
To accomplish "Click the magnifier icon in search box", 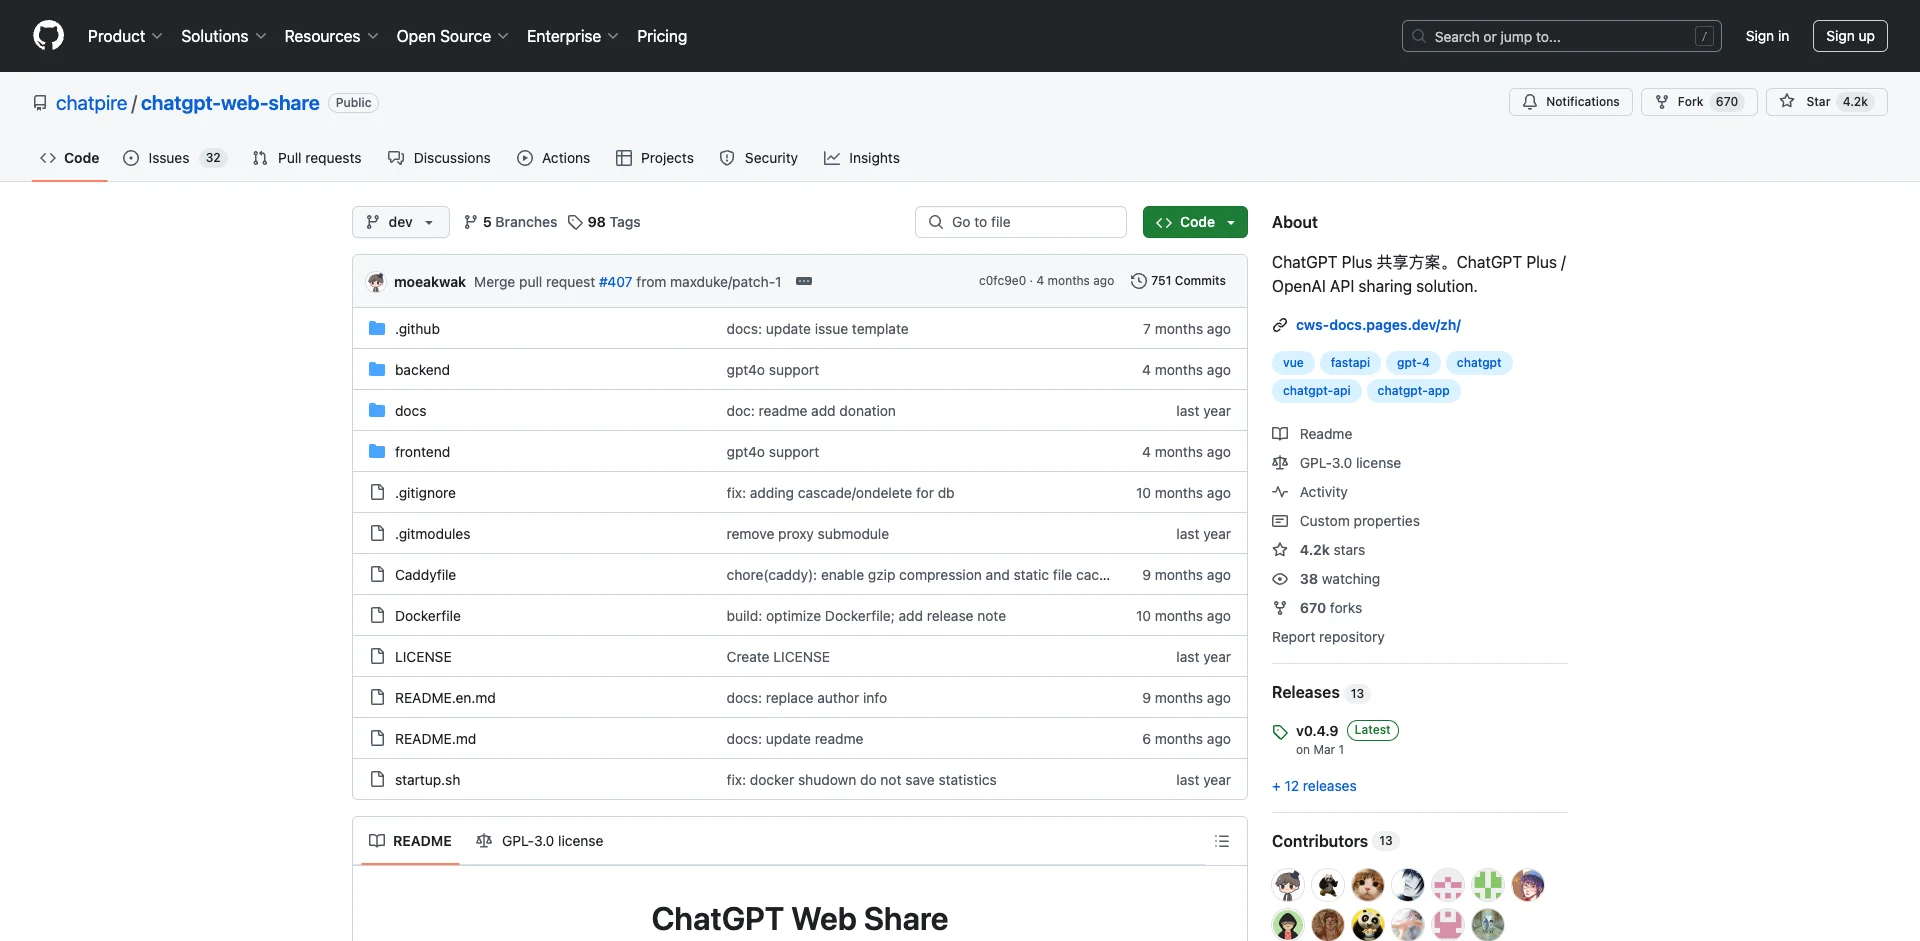I will click(1419, 36).
